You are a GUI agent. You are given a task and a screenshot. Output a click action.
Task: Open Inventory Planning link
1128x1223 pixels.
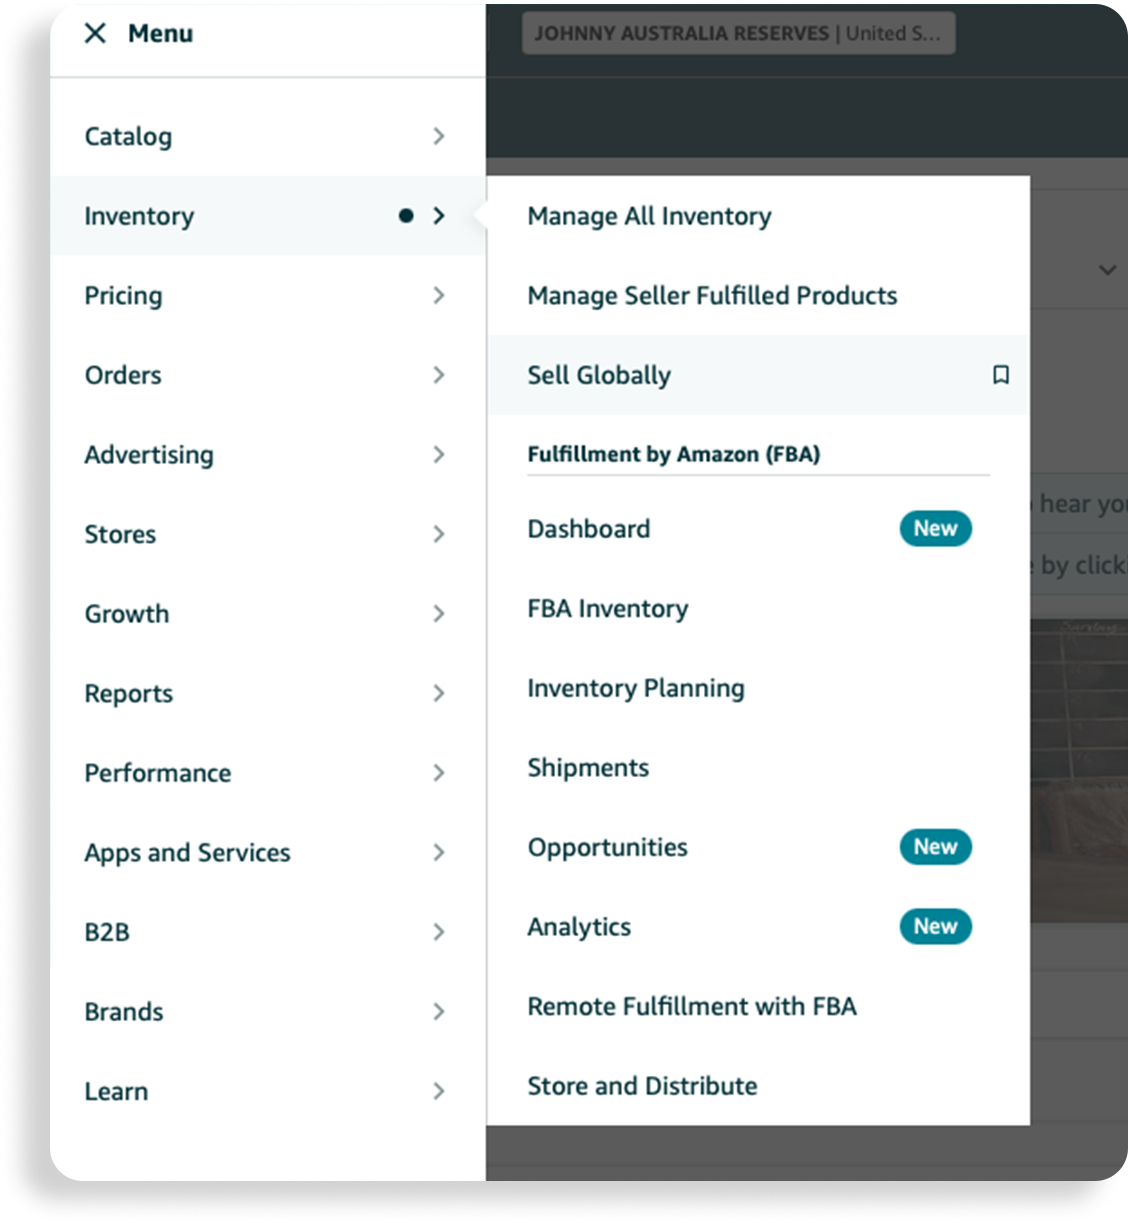[x=636, y=688]
